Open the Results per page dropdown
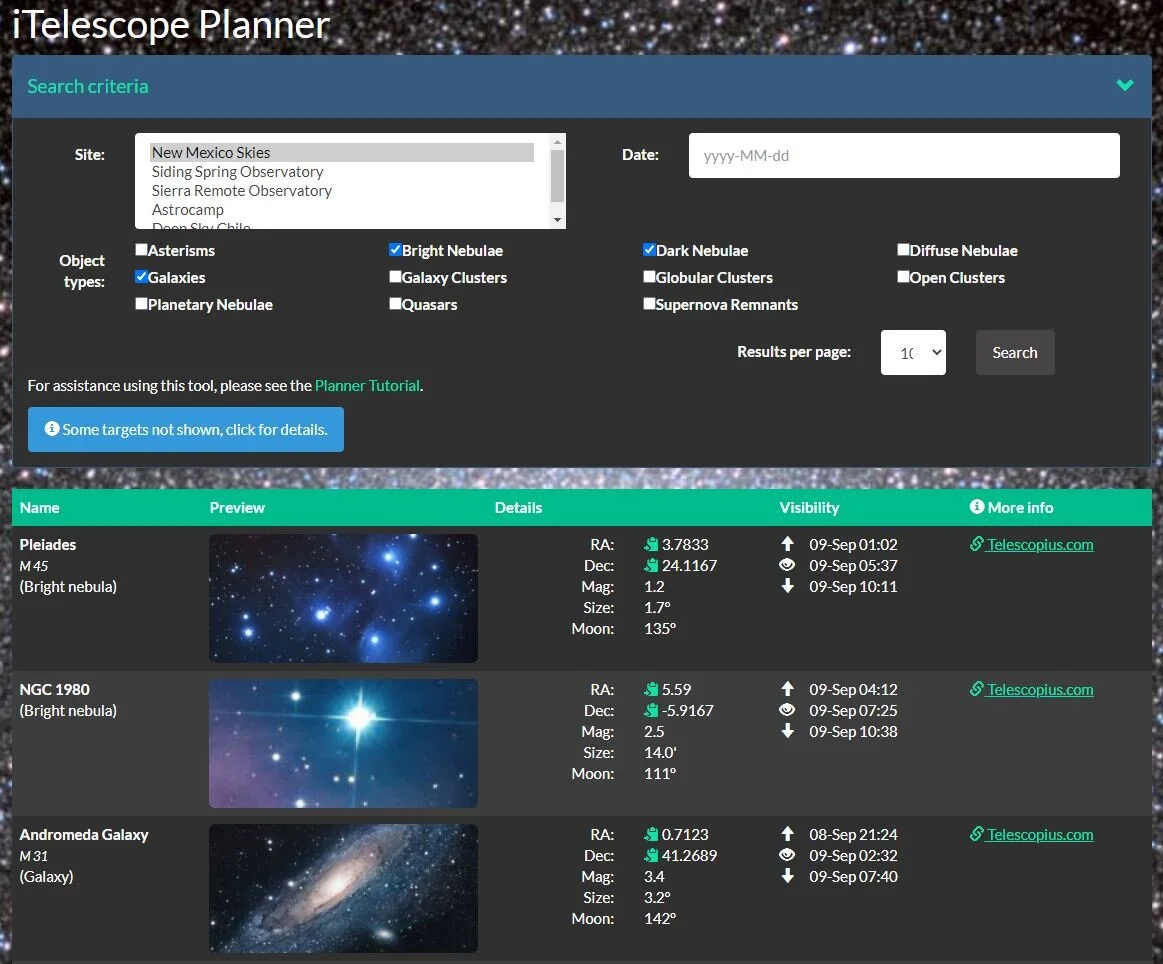This screenshot has height=964, width=1163. 913,352
